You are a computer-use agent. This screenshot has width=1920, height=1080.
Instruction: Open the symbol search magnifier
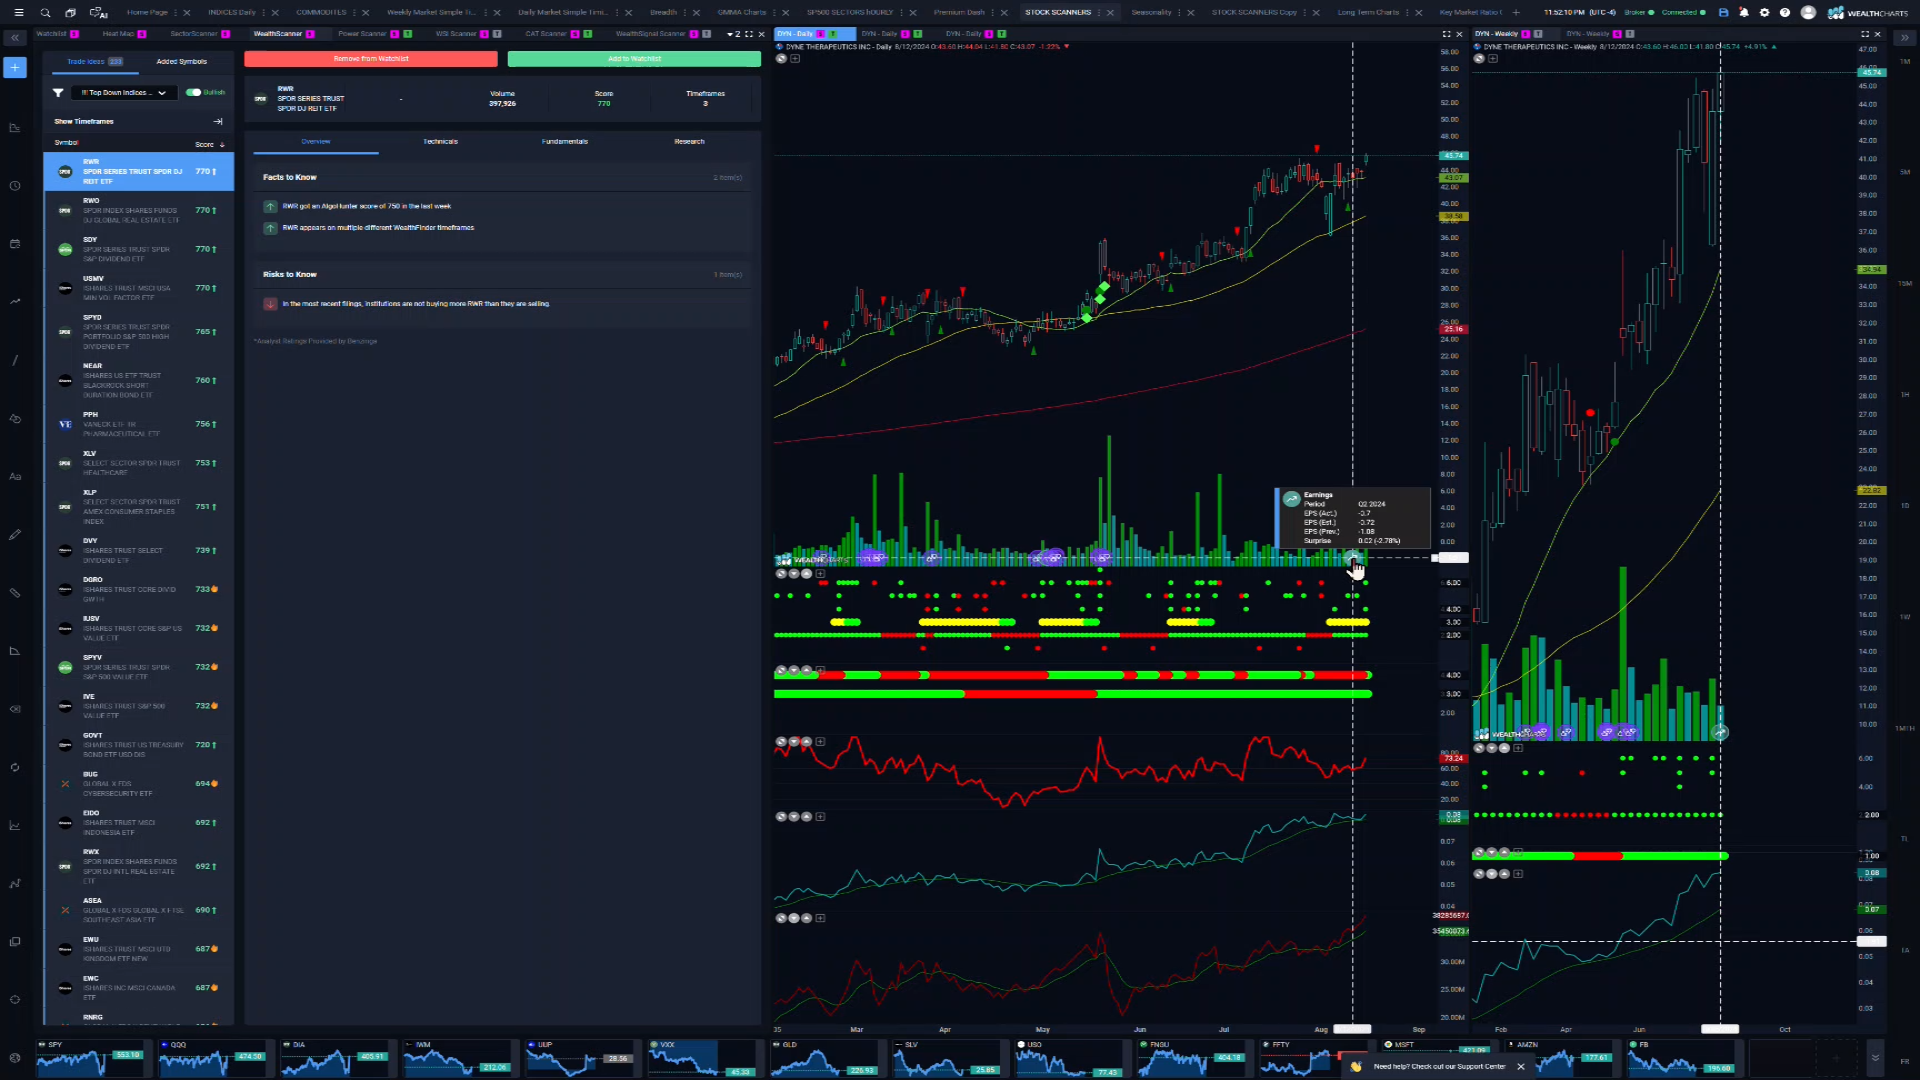(45, 13)
